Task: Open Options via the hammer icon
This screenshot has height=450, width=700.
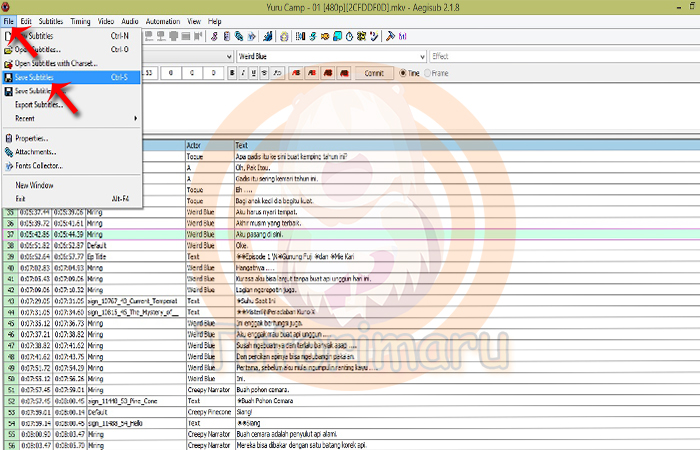Action: pos(390,36)
